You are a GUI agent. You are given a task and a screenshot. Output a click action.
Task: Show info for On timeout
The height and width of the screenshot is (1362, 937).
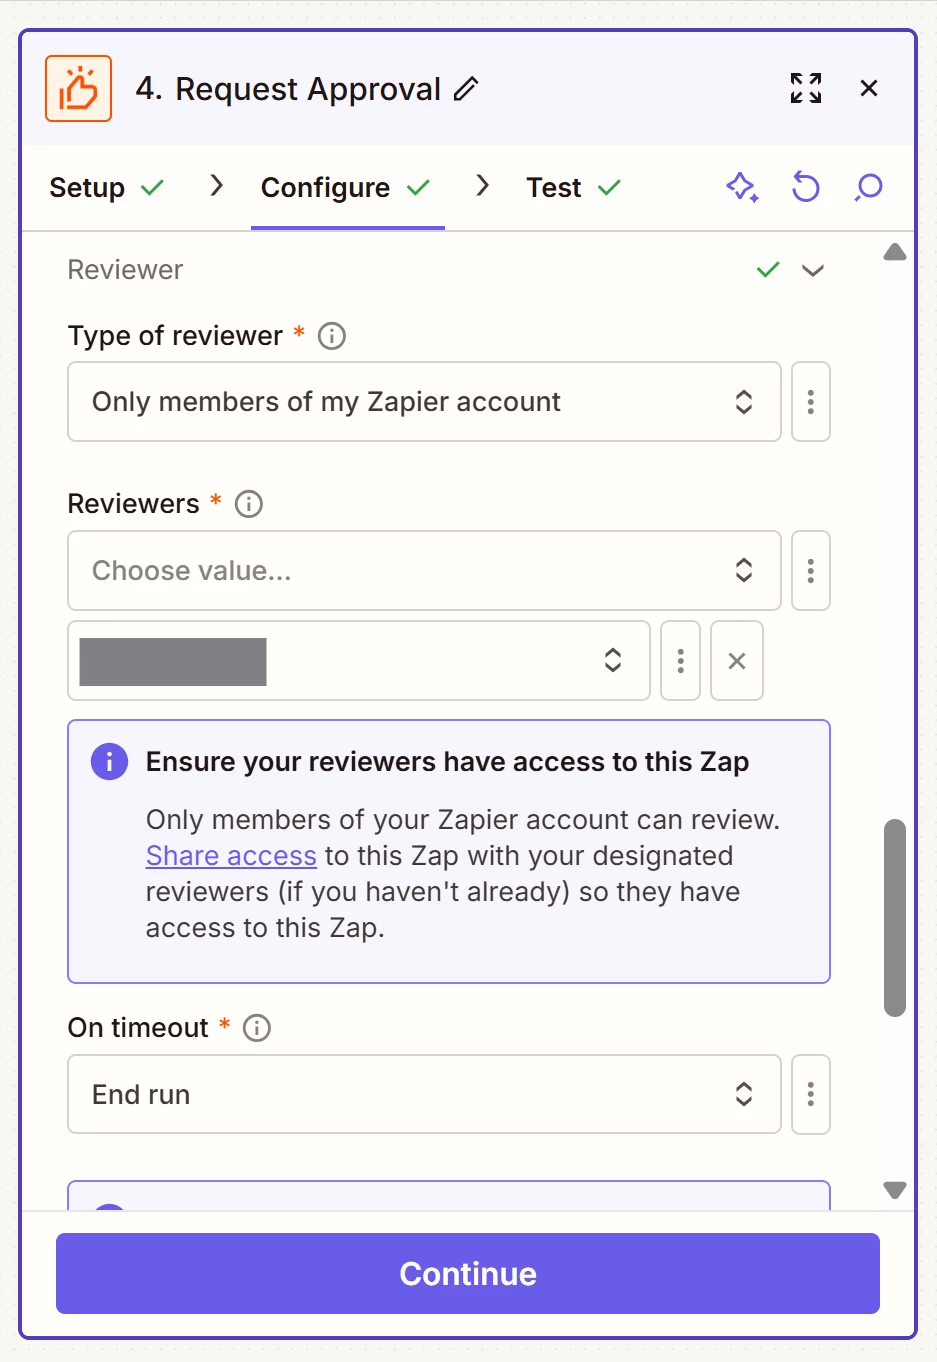point(257,1028)
